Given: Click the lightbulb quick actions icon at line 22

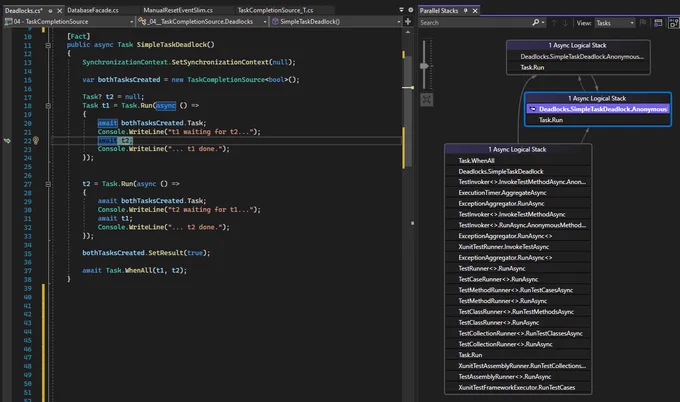Looking at the screenshot, I should pos(36,141).
